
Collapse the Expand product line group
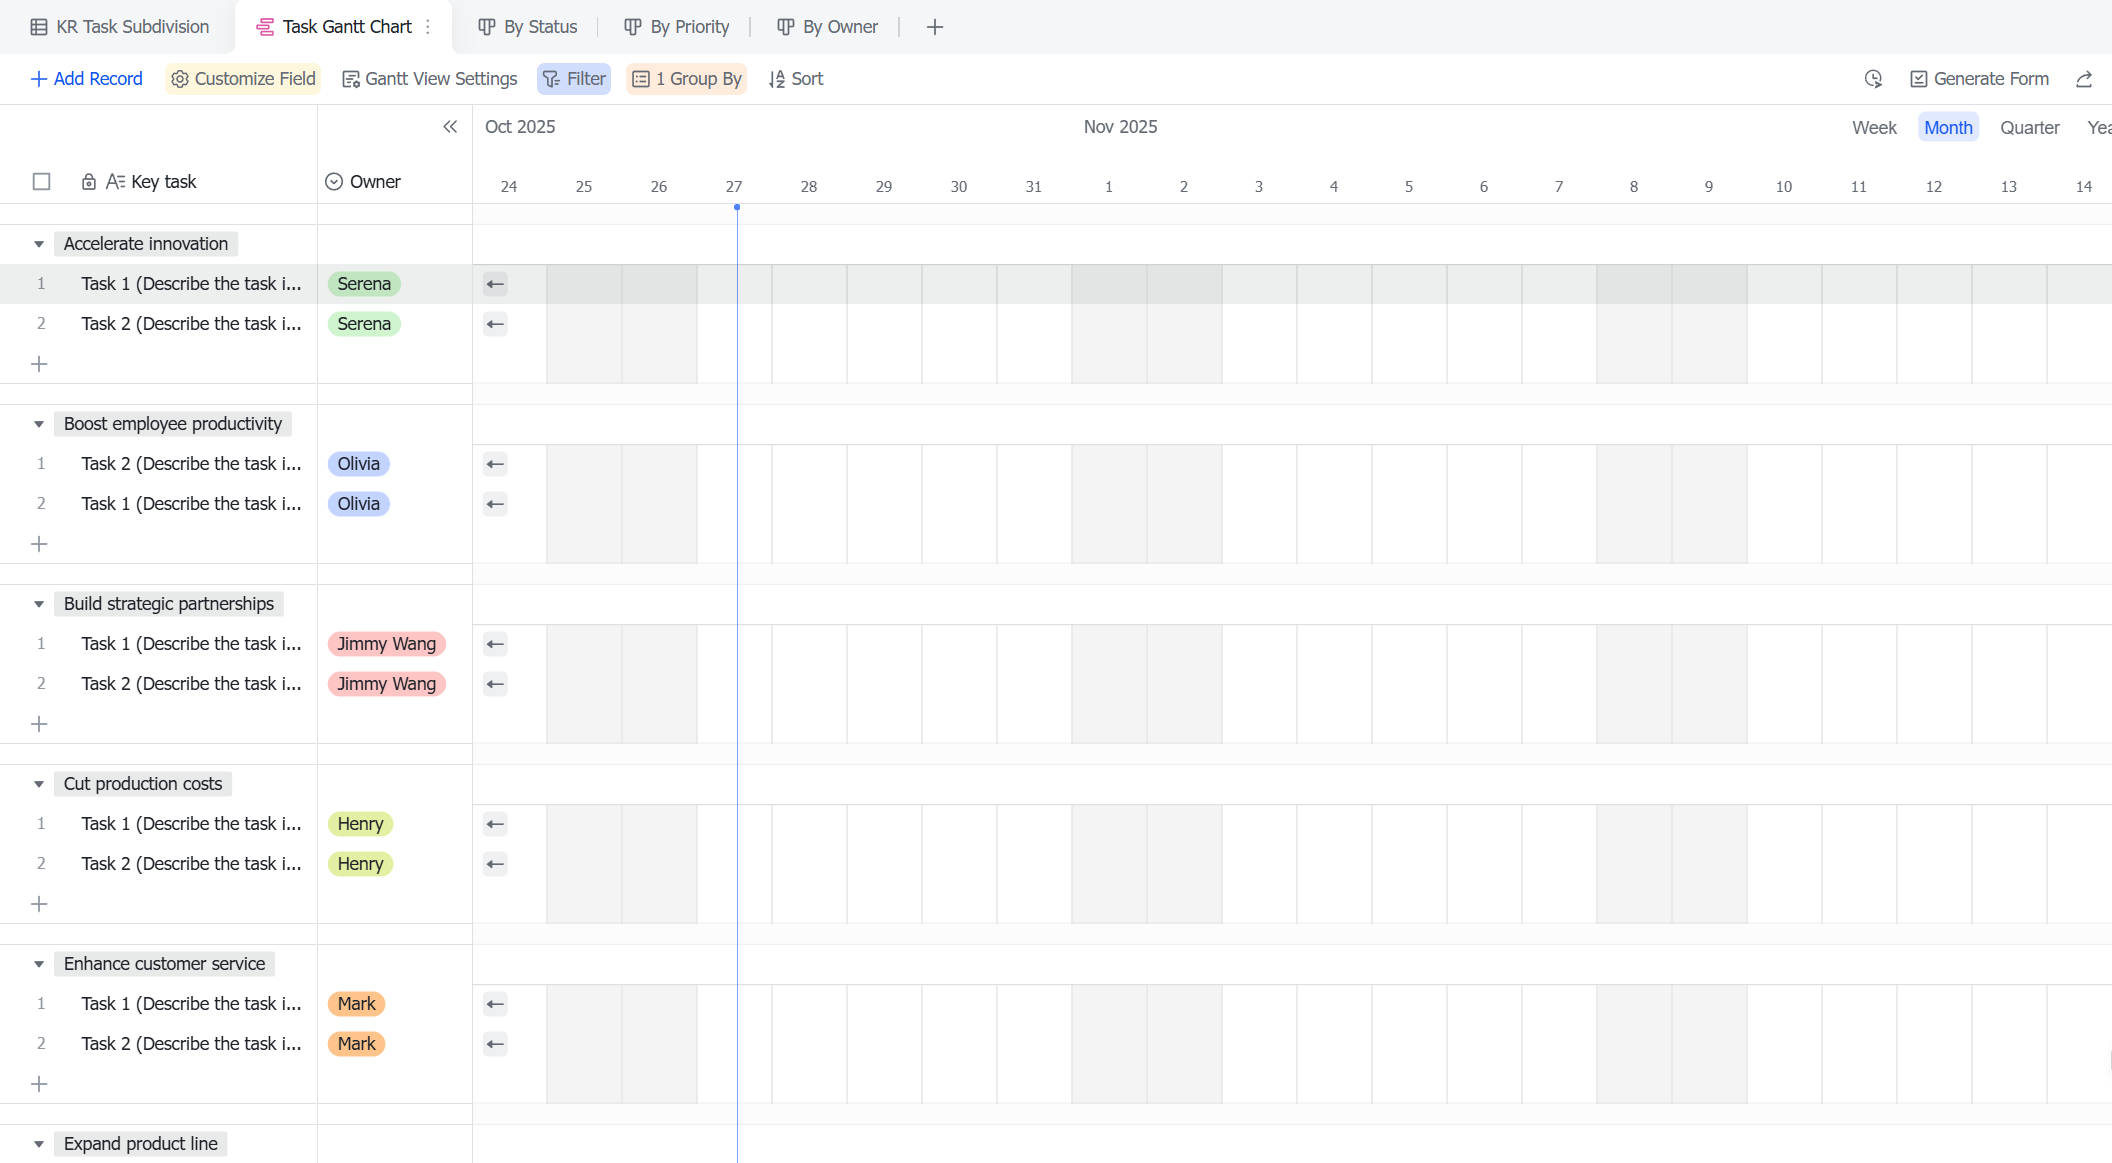(x=39, y=1144)
